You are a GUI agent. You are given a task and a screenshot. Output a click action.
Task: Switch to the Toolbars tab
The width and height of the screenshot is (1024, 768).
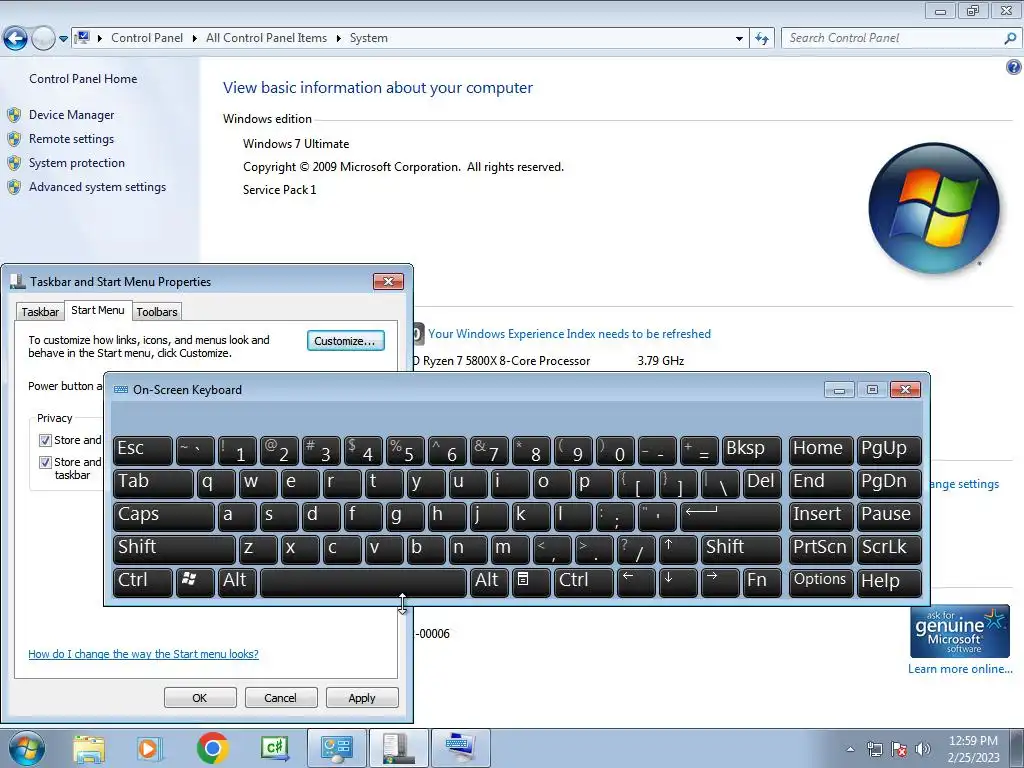point(157,312)
